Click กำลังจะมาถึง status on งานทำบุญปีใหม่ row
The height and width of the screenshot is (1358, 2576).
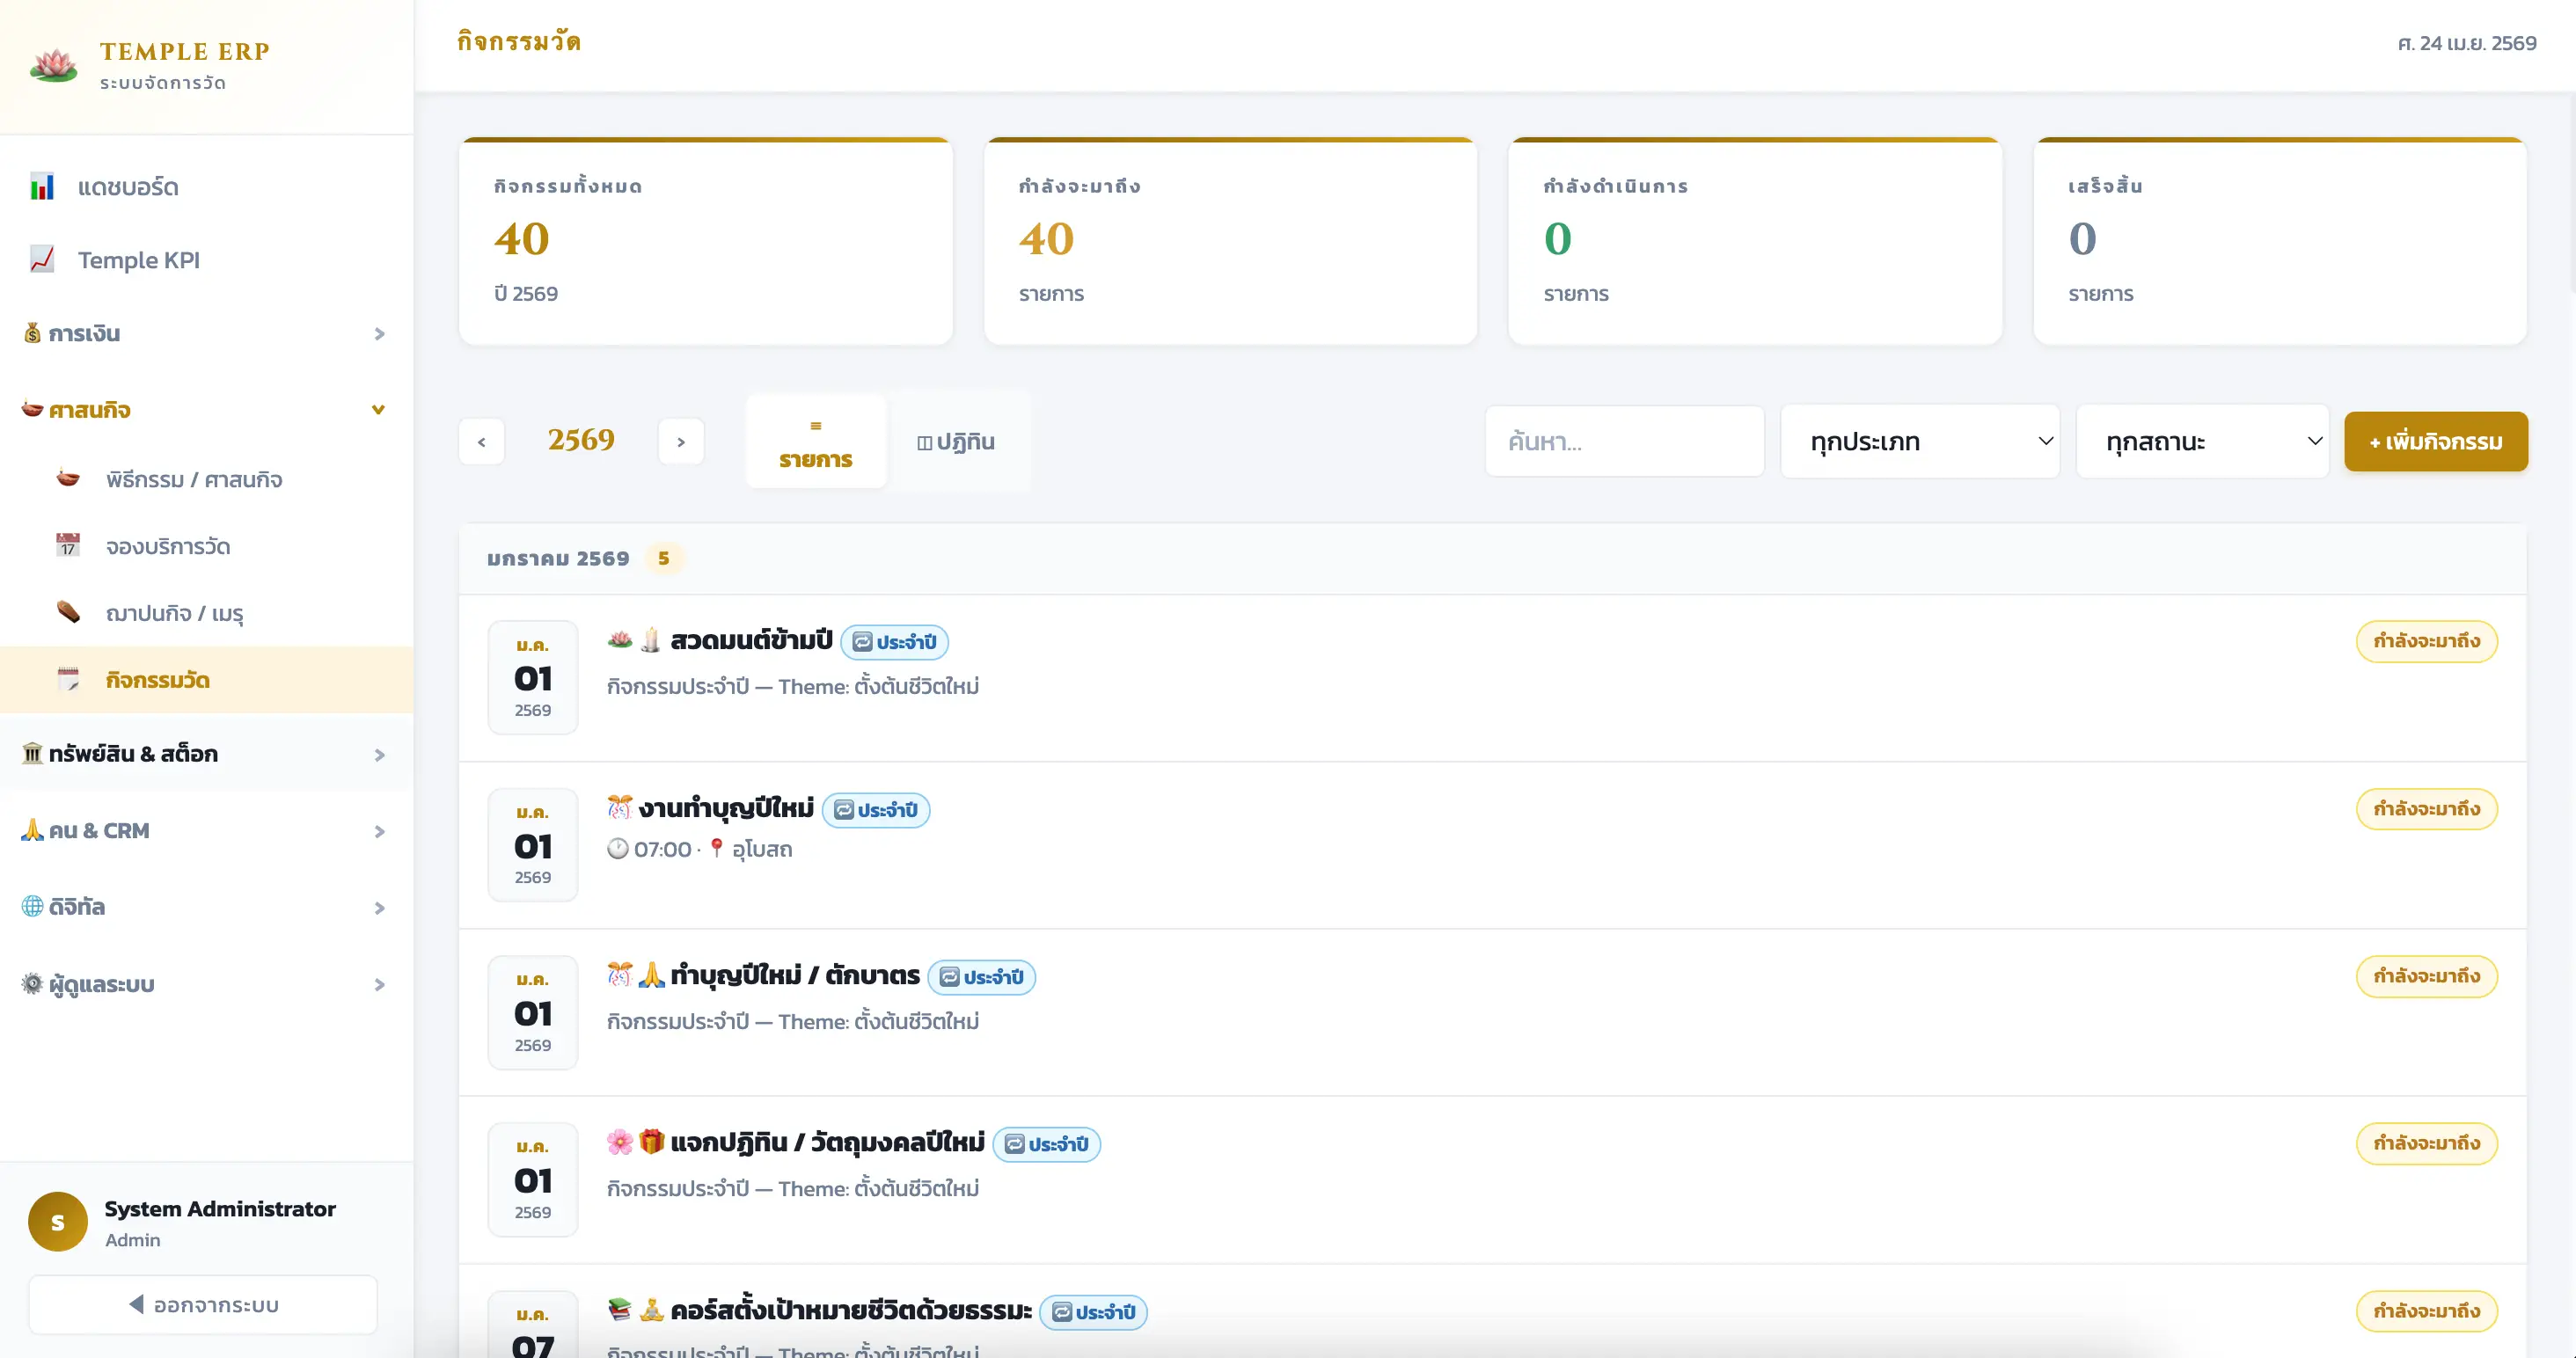(2426, 809)
